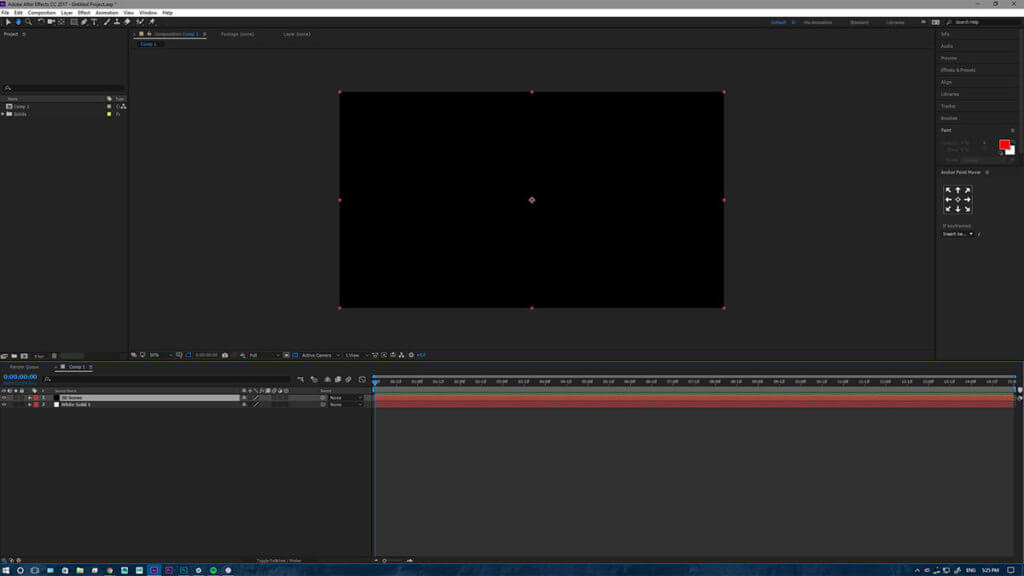The width and height of the screenshot is (1024, 576).
Task: Move anchor point to bottom center
Action: [958, 209]
